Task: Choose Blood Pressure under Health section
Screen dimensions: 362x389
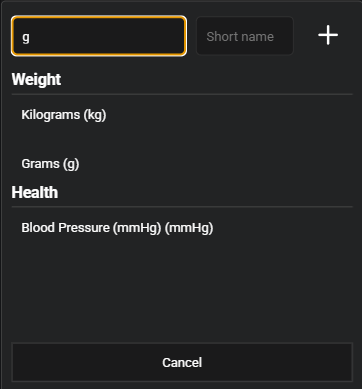Action: point(182,228)
